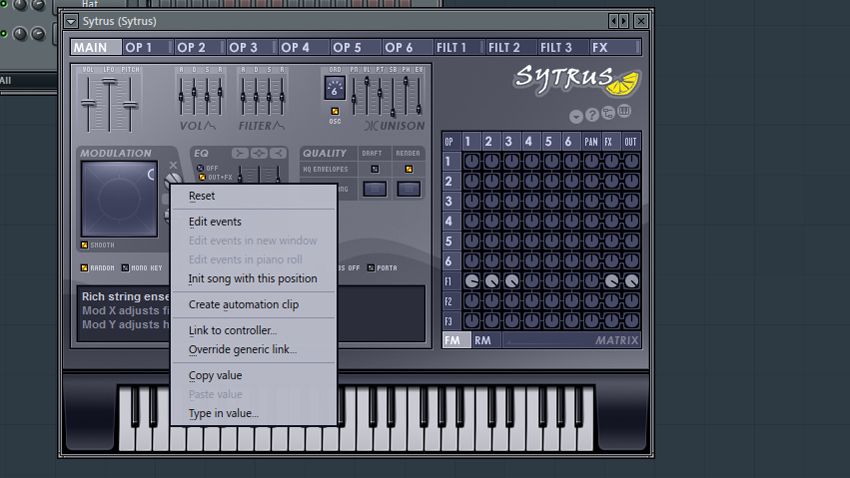Select Init song with this position

(254, 279)
